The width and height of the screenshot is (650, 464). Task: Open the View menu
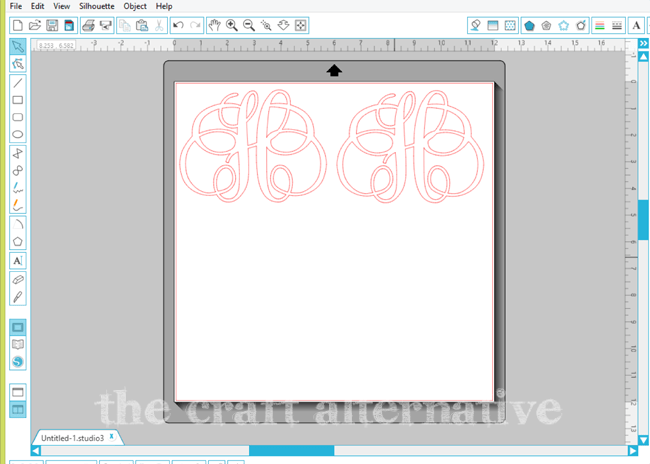pos(61,6)
